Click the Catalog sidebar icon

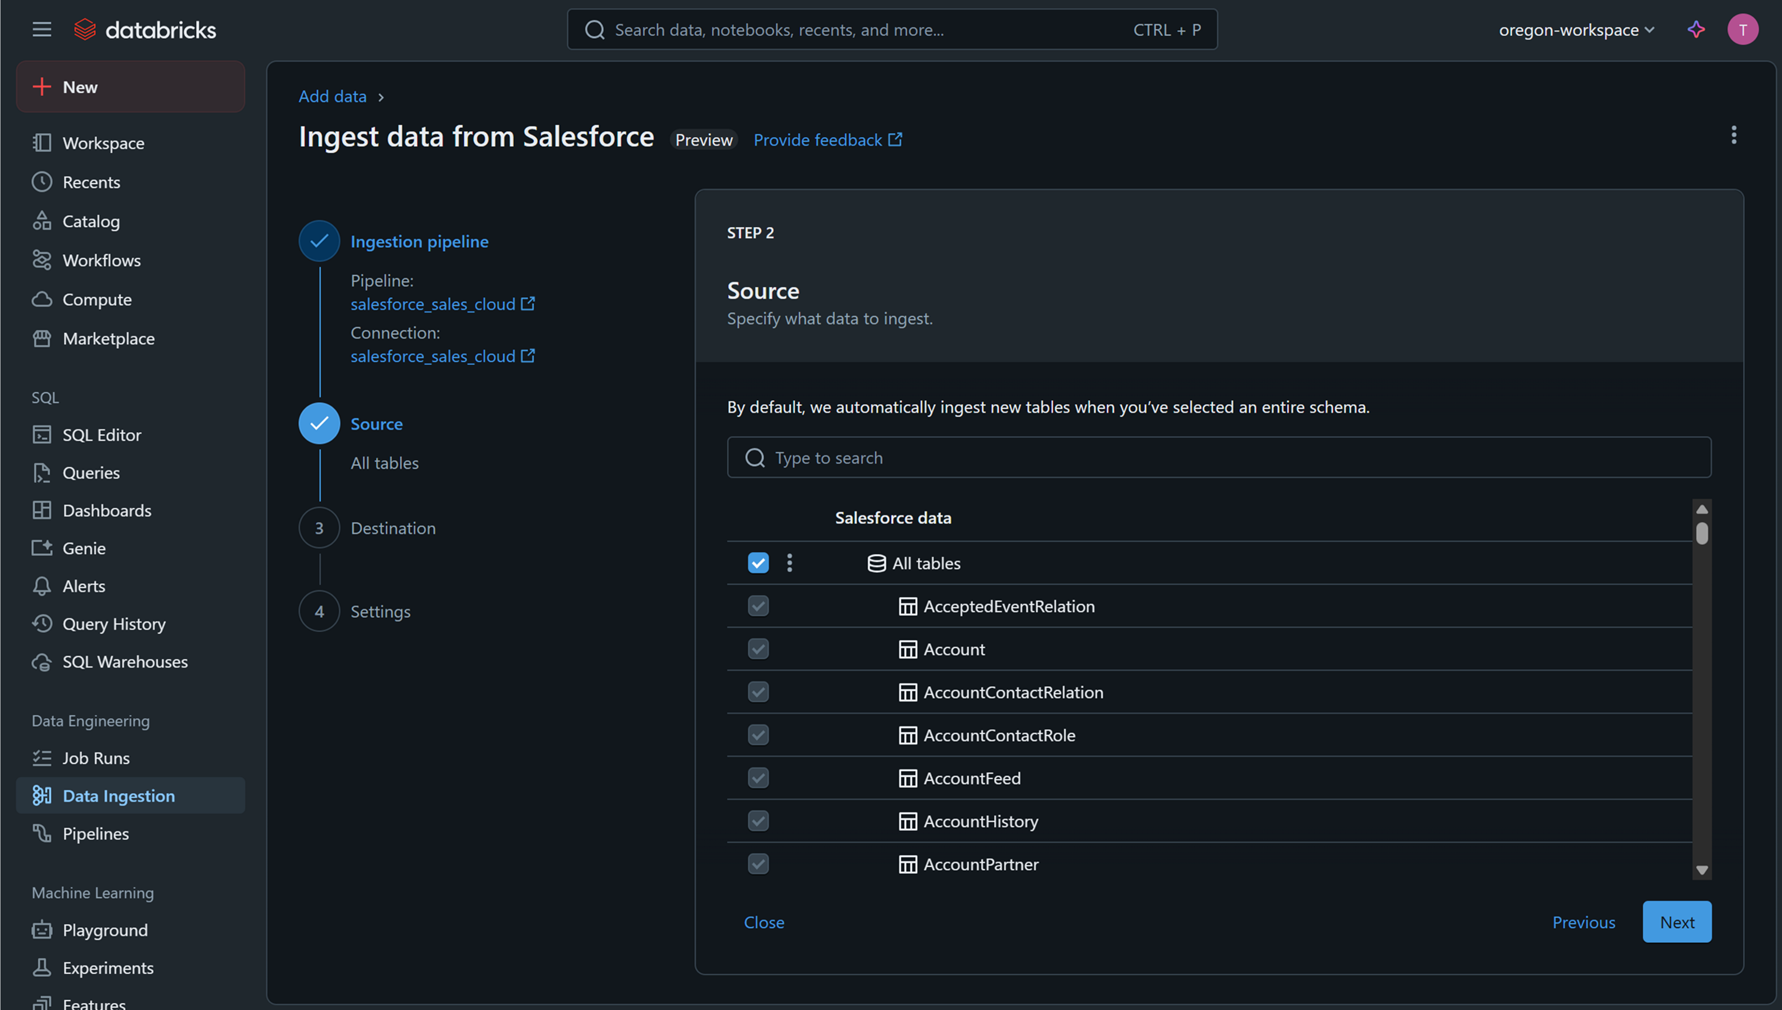click(42, 221)
